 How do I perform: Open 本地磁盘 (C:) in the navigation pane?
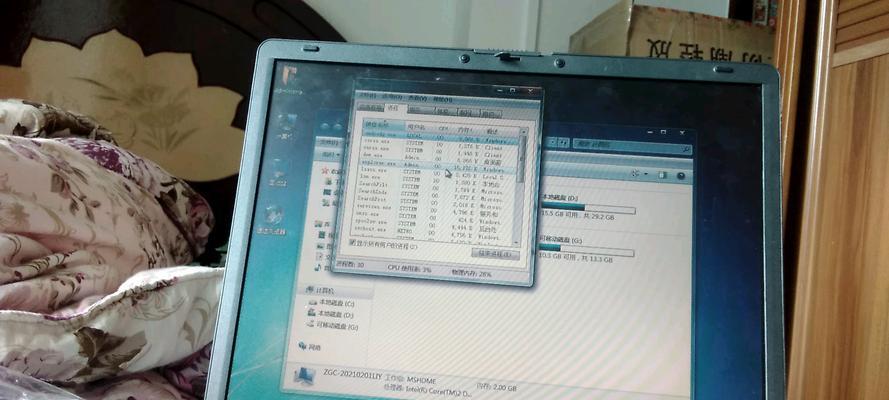point(333,303)
